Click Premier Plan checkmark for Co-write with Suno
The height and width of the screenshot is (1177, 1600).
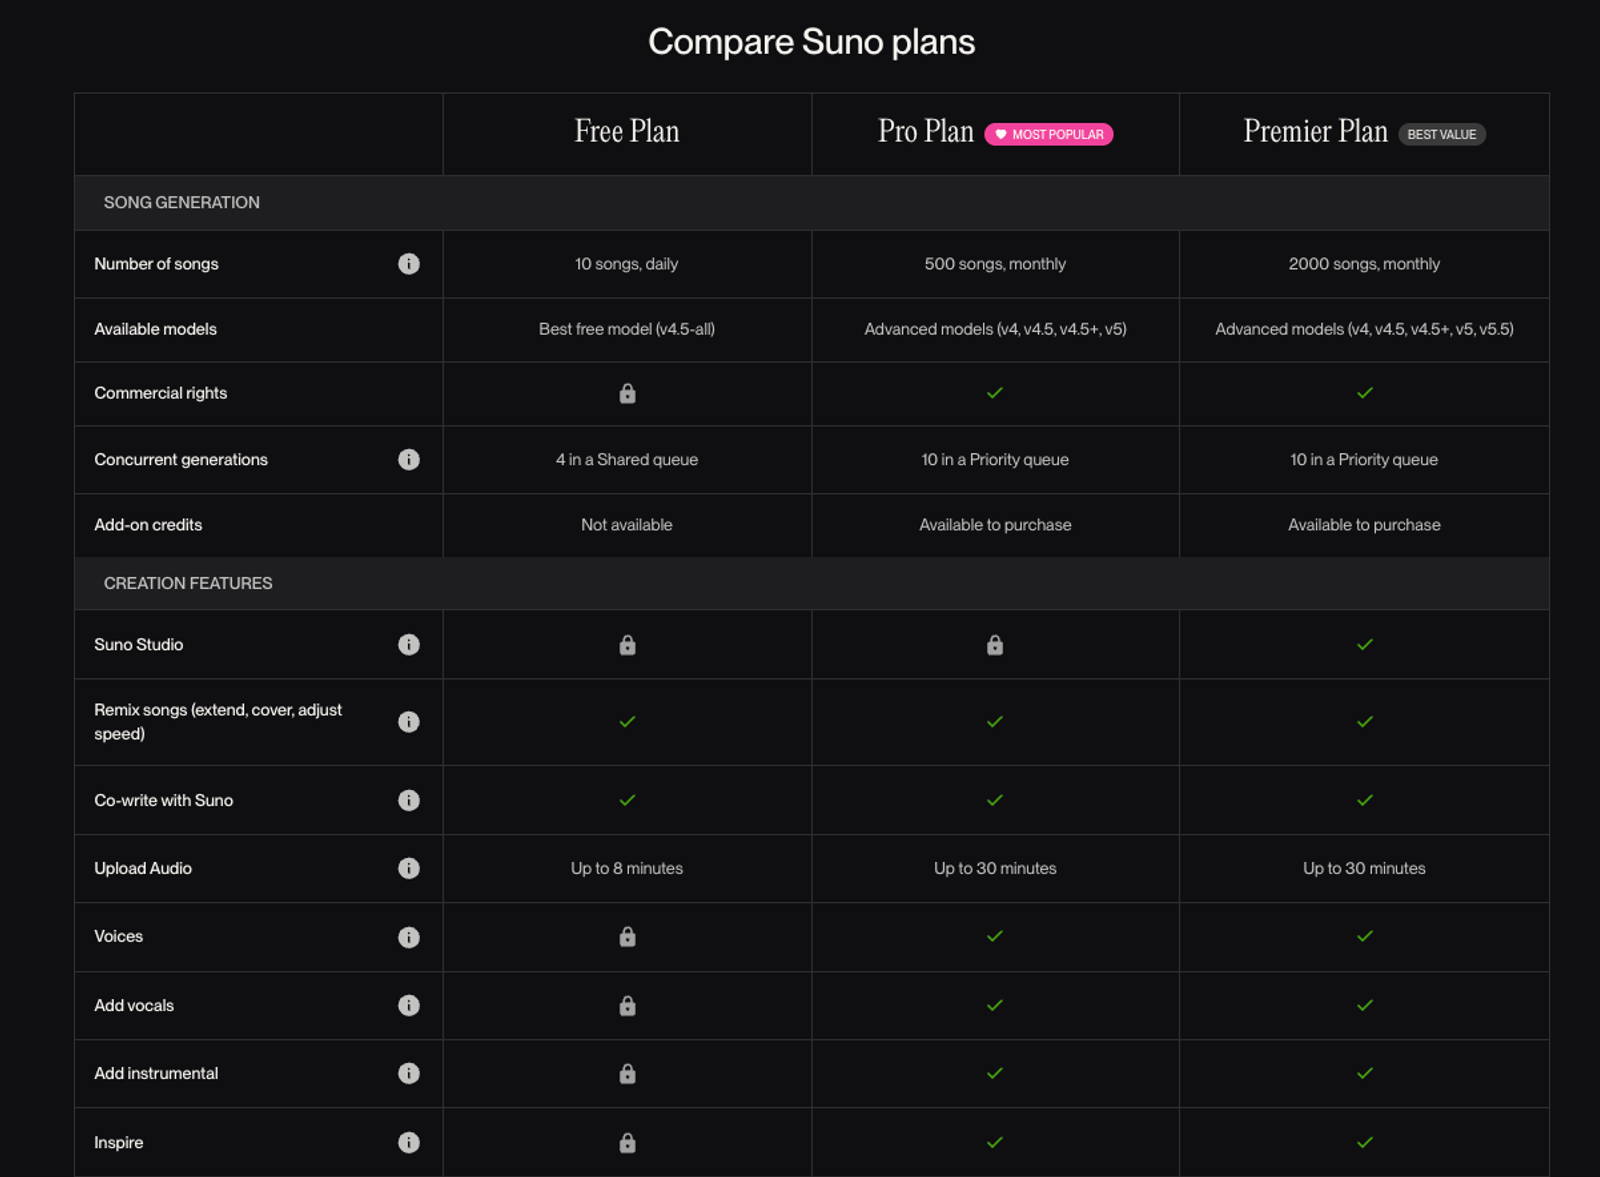pos(1365,800)
